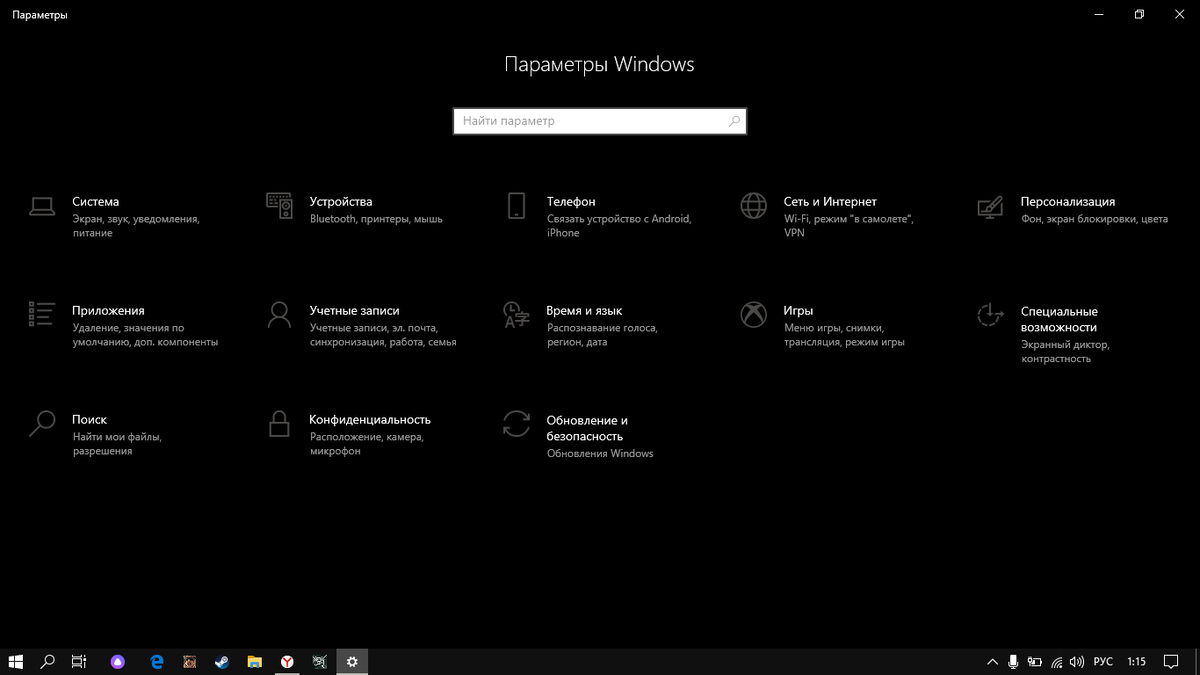
Task: Click the pinned app icon between Edge and Steam
Action: tap(189, 661)
